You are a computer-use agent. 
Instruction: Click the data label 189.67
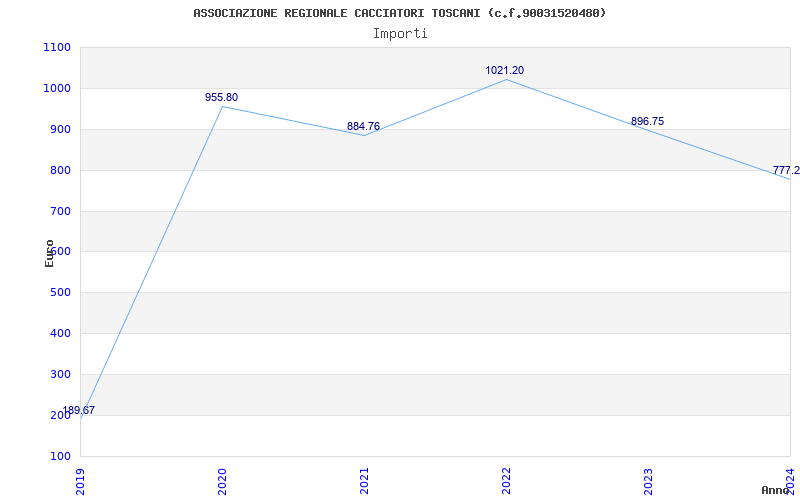click(x=78, y=410)
